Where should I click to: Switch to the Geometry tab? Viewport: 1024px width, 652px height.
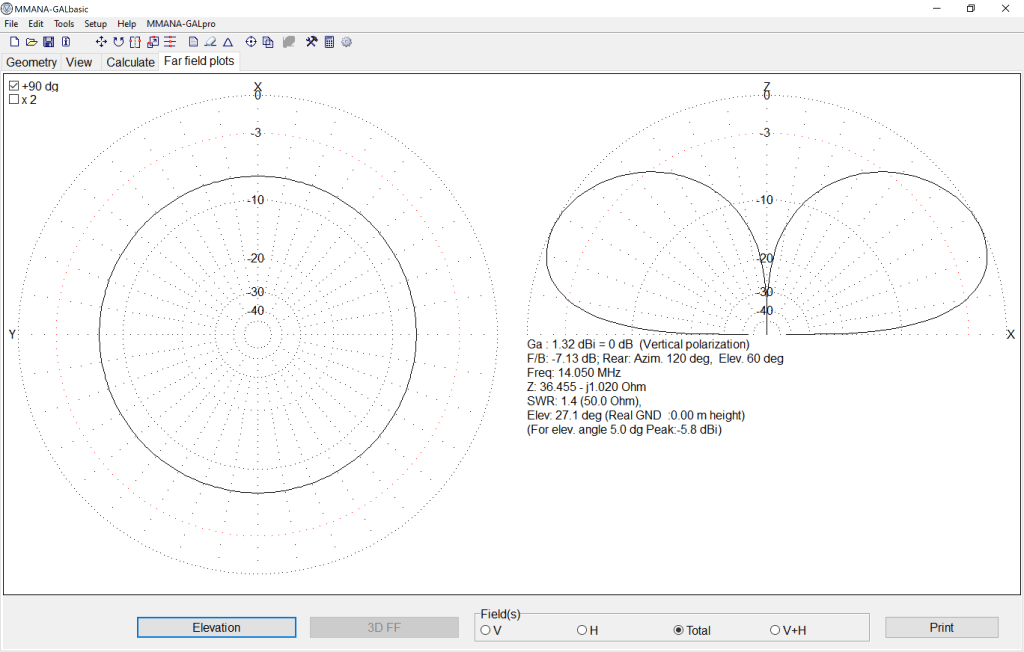point(32,62)
